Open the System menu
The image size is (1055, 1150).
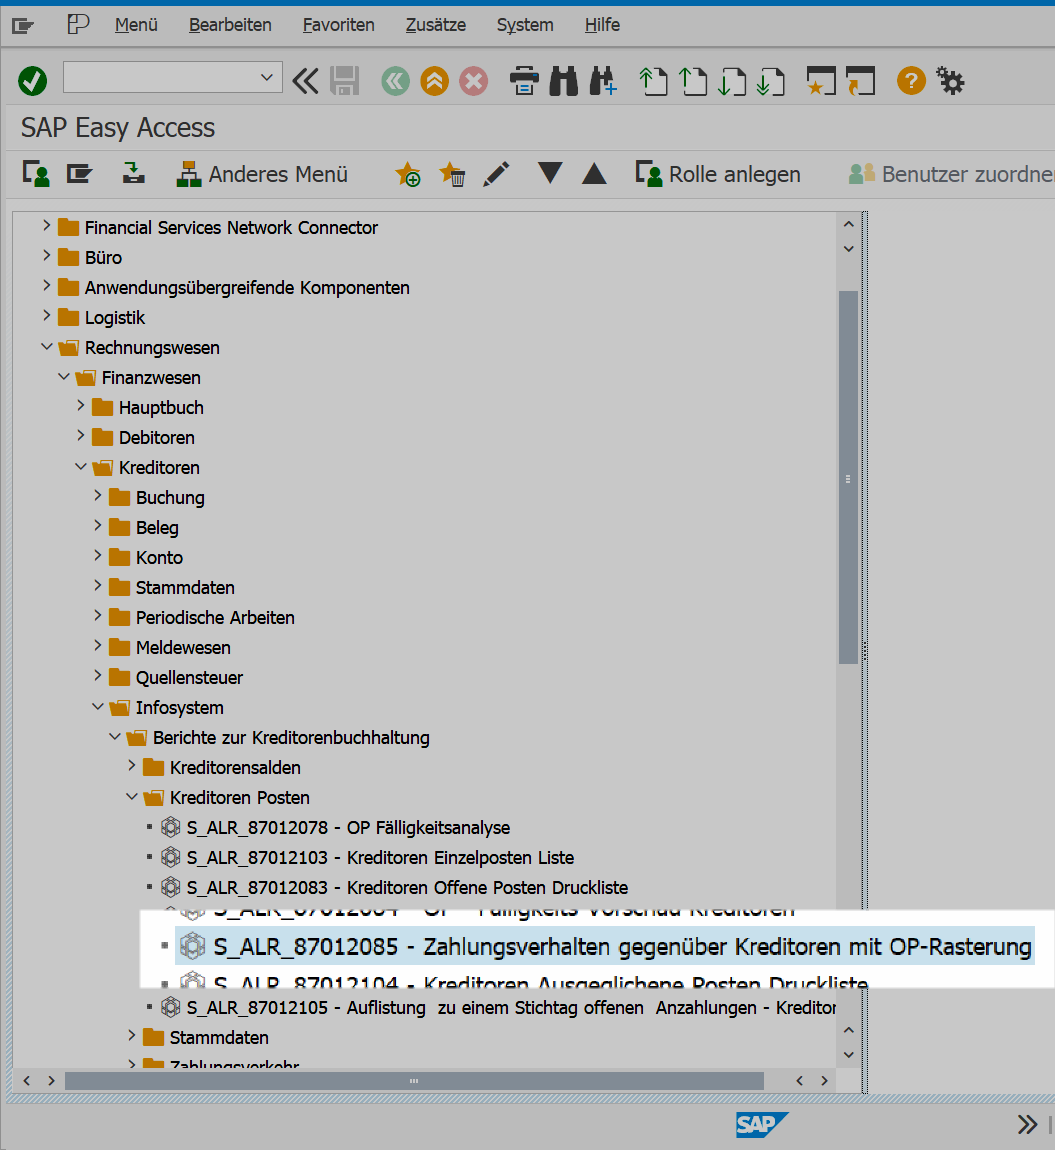coord(525,25)
